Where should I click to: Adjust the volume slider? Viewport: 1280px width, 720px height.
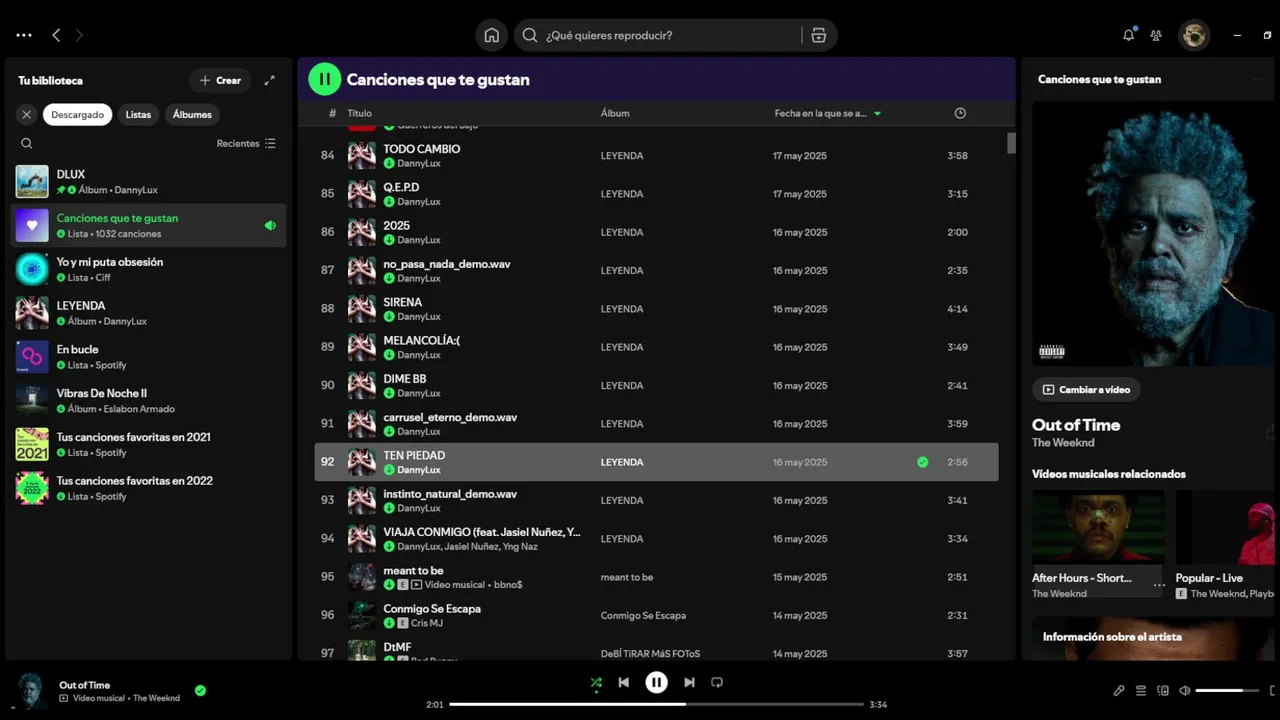pyautogui.click(x=1226, y=690)
